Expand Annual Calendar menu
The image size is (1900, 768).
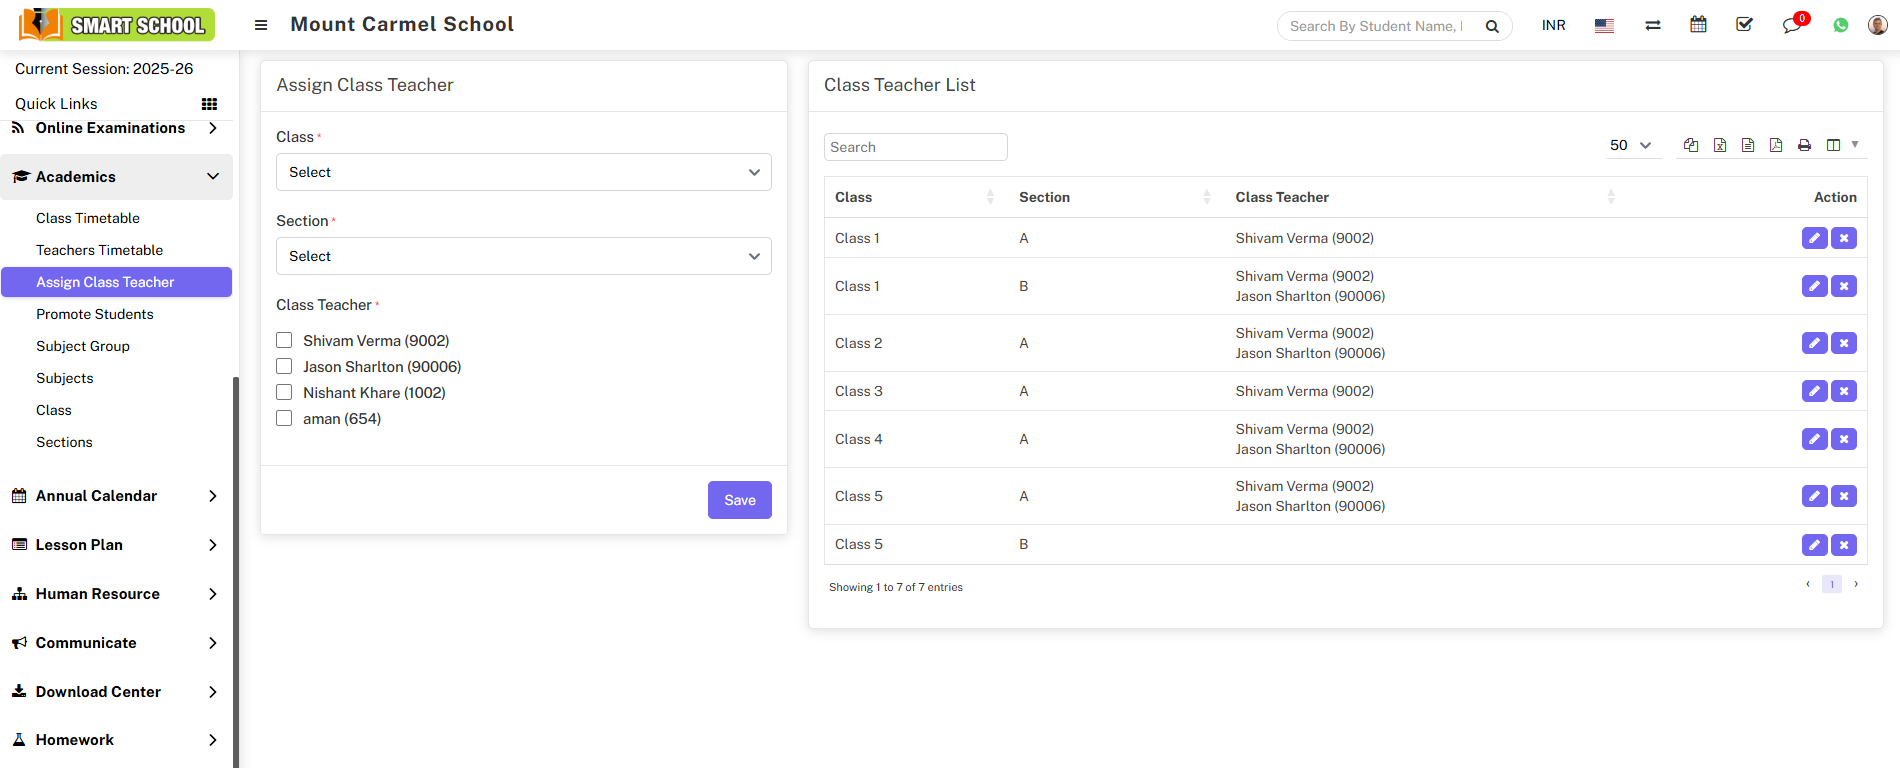117,496
